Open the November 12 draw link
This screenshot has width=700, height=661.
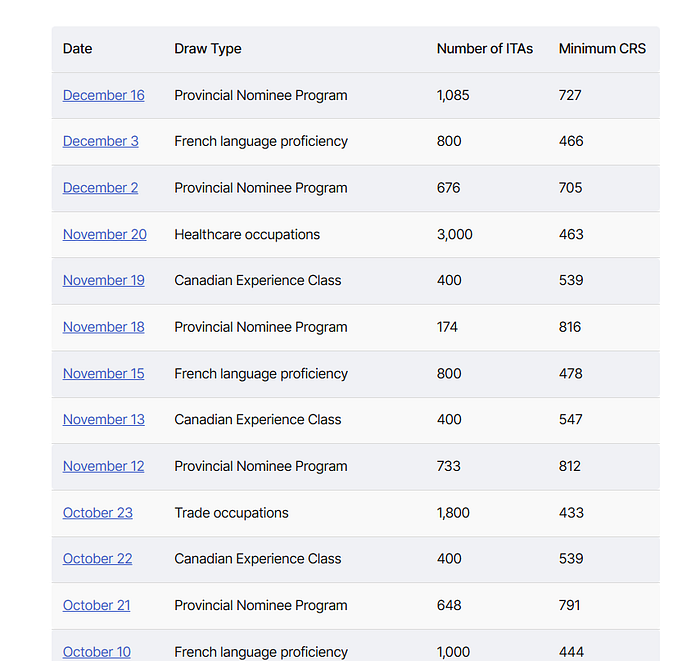(x=103, y=466)
